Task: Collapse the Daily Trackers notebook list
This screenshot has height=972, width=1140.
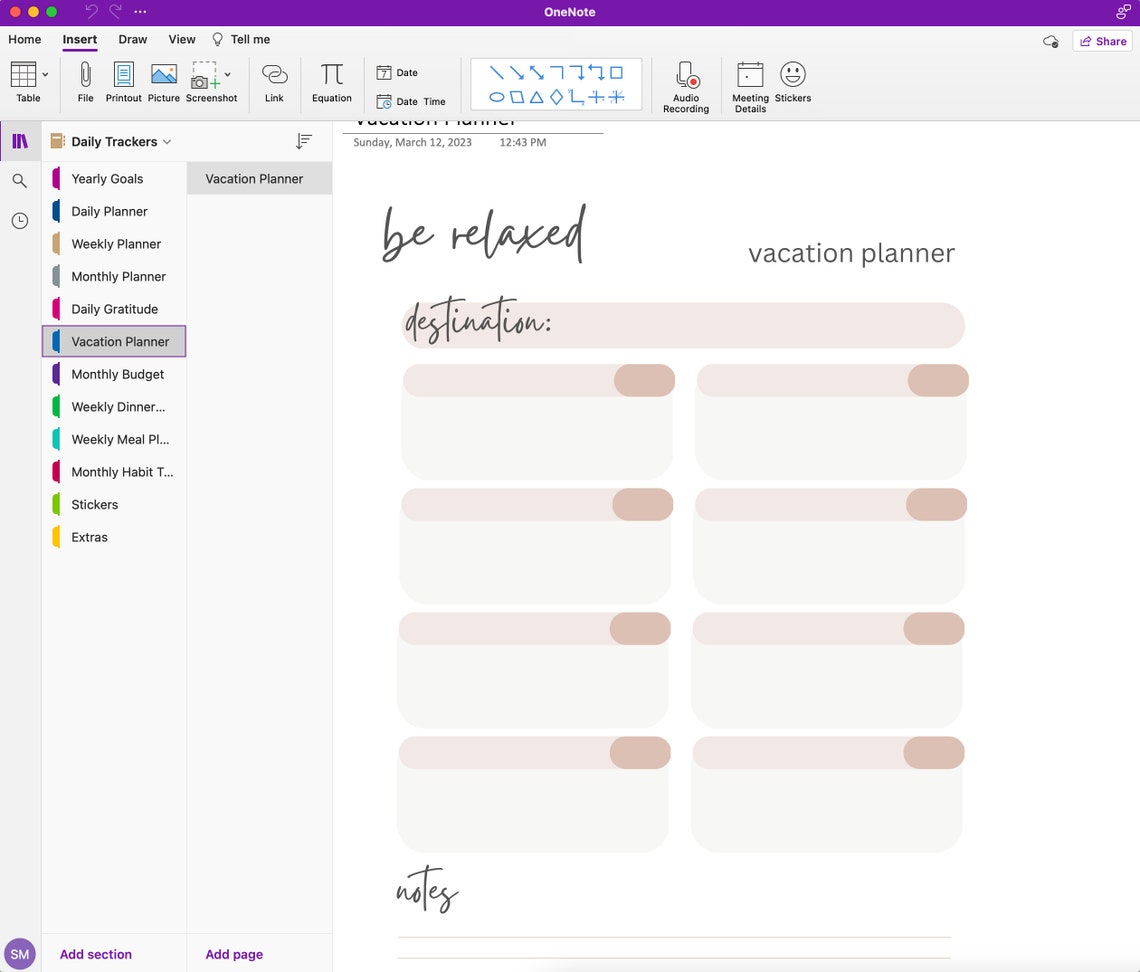Action: click(167, 141)
